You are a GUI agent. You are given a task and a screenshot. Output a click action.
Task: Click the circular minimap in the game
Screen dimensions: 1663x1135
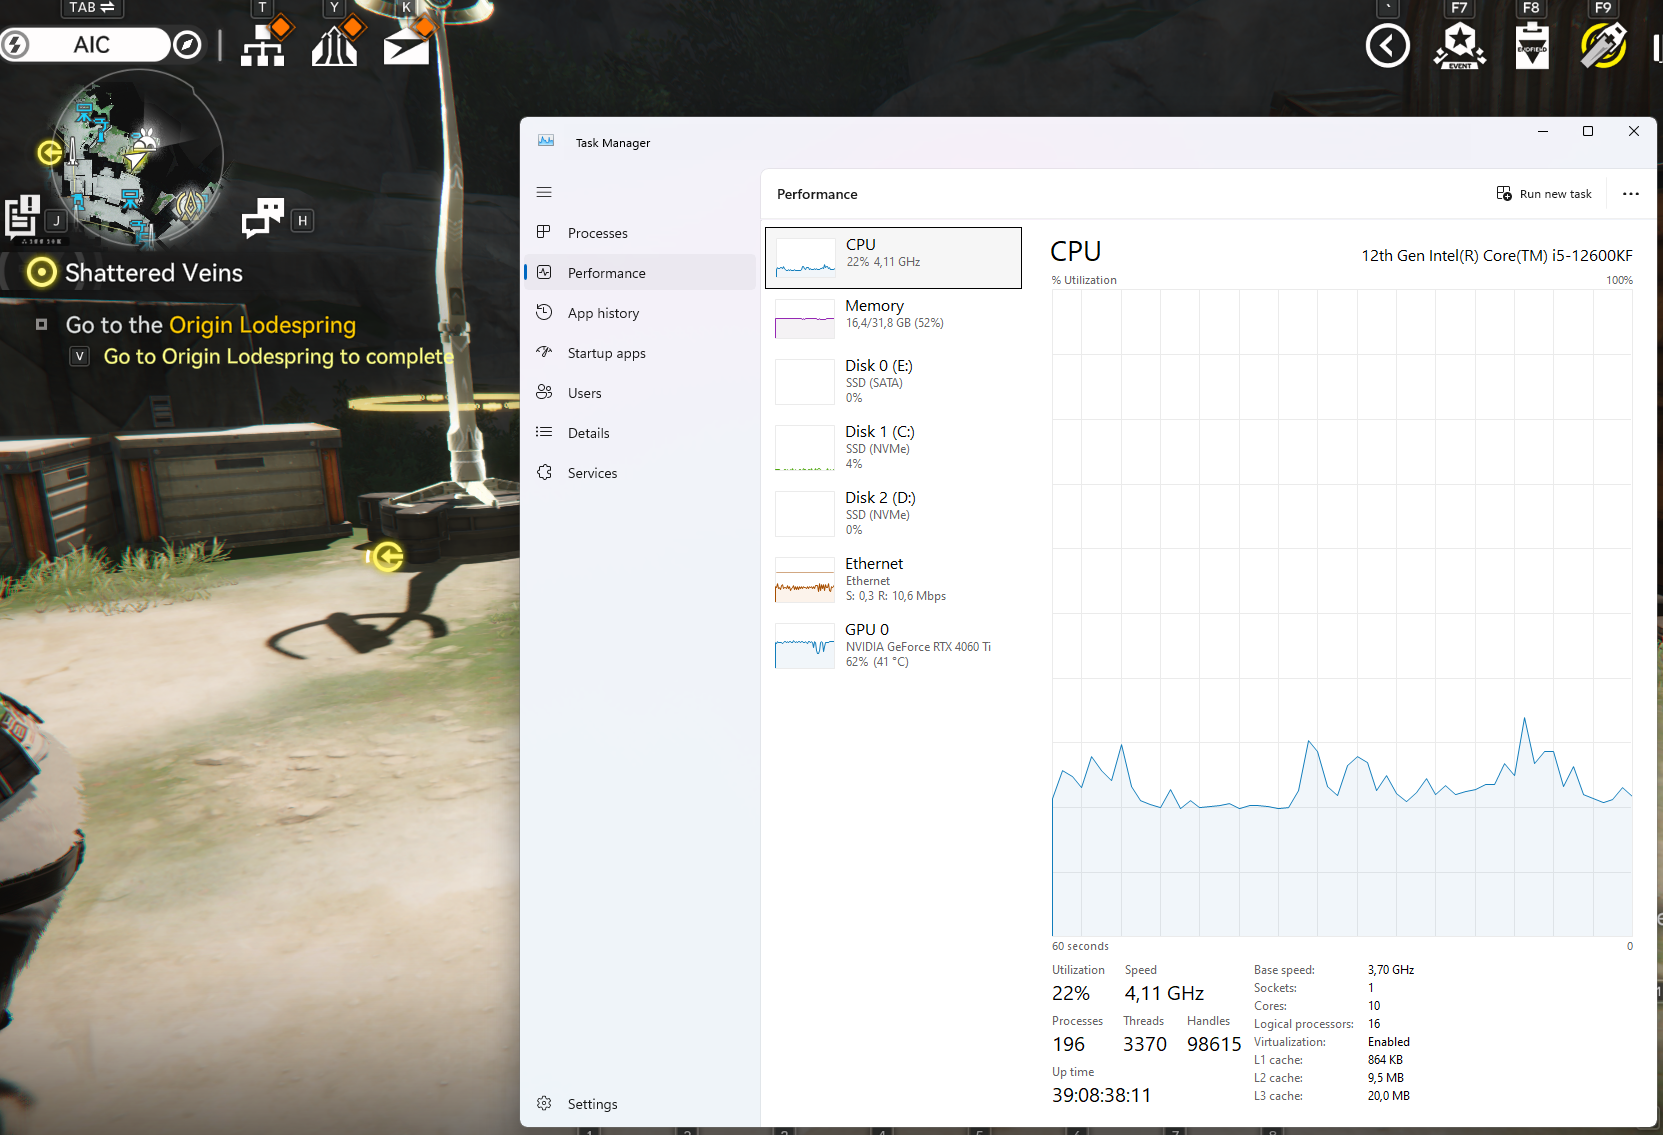click(x=137, y=158)
